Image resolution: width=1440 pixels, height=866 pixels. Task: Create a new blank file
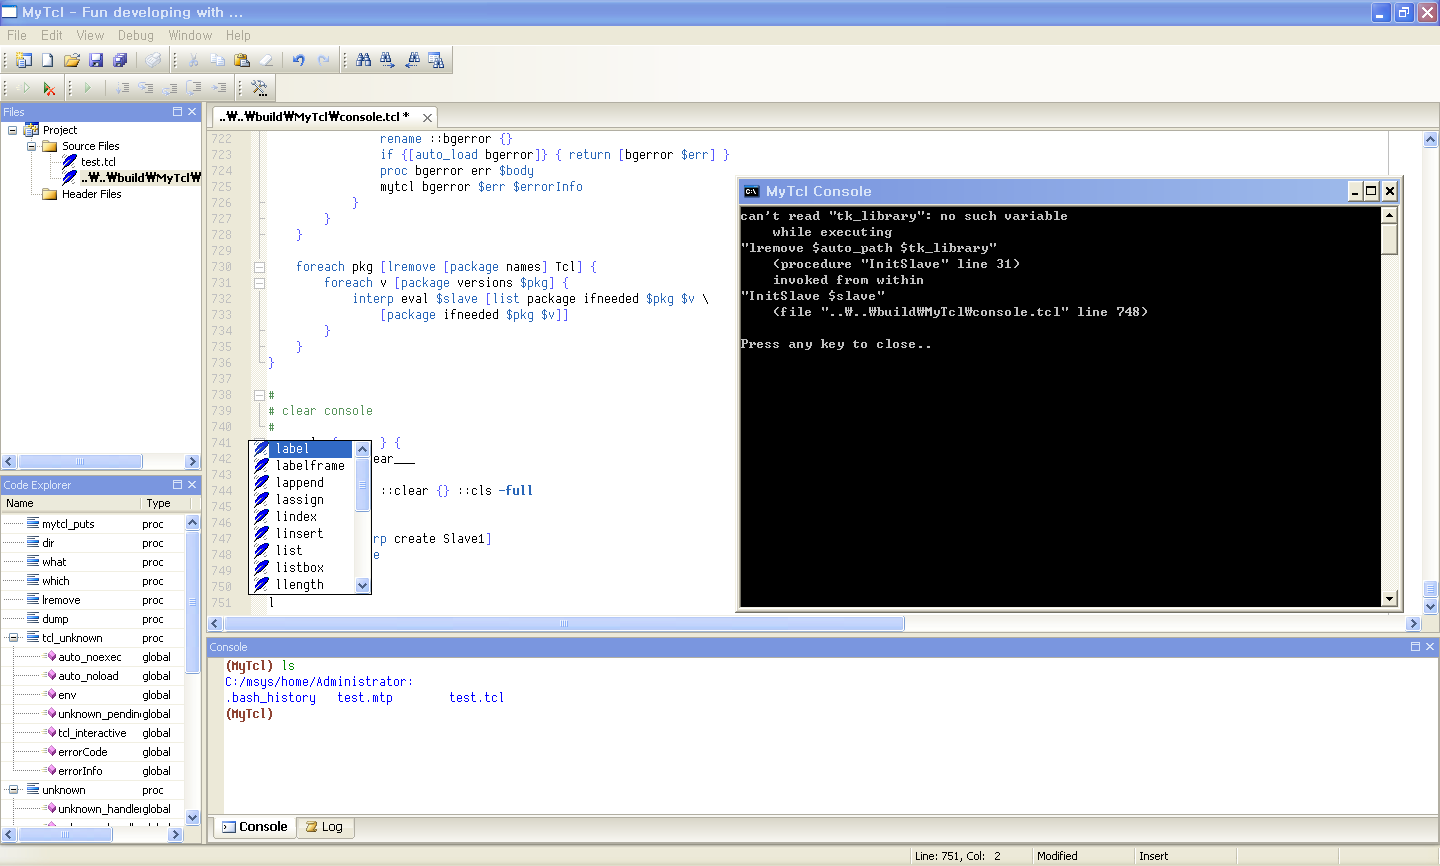tap(47, 60)
